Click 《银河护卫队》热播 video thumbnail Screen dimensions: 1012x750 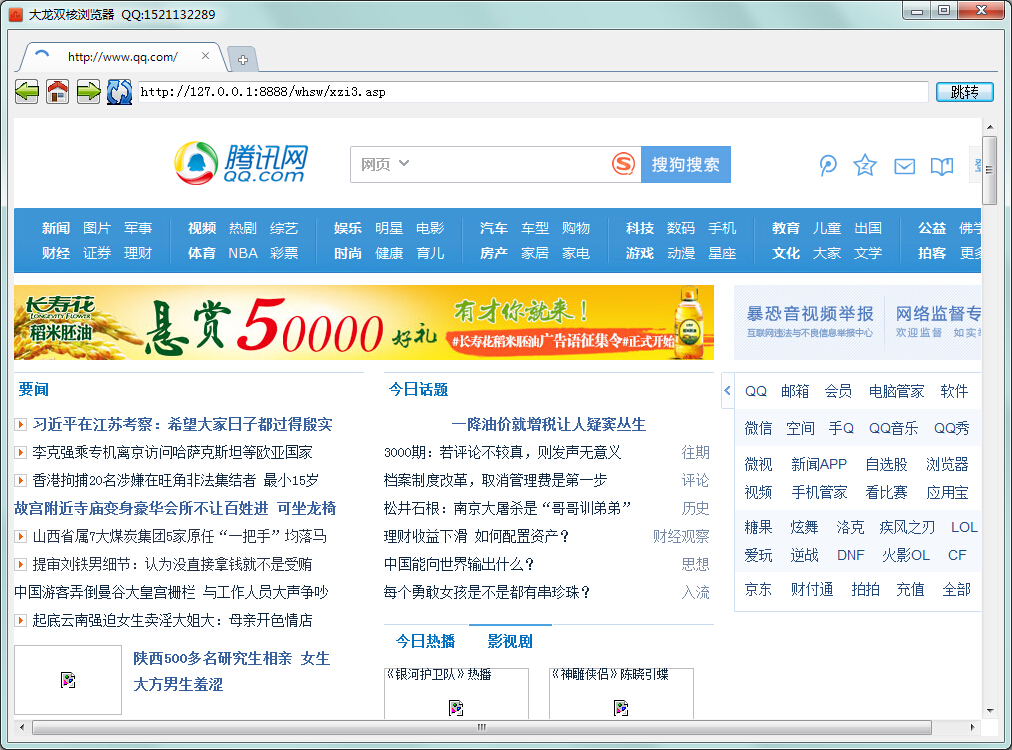(x=456, y=693)
